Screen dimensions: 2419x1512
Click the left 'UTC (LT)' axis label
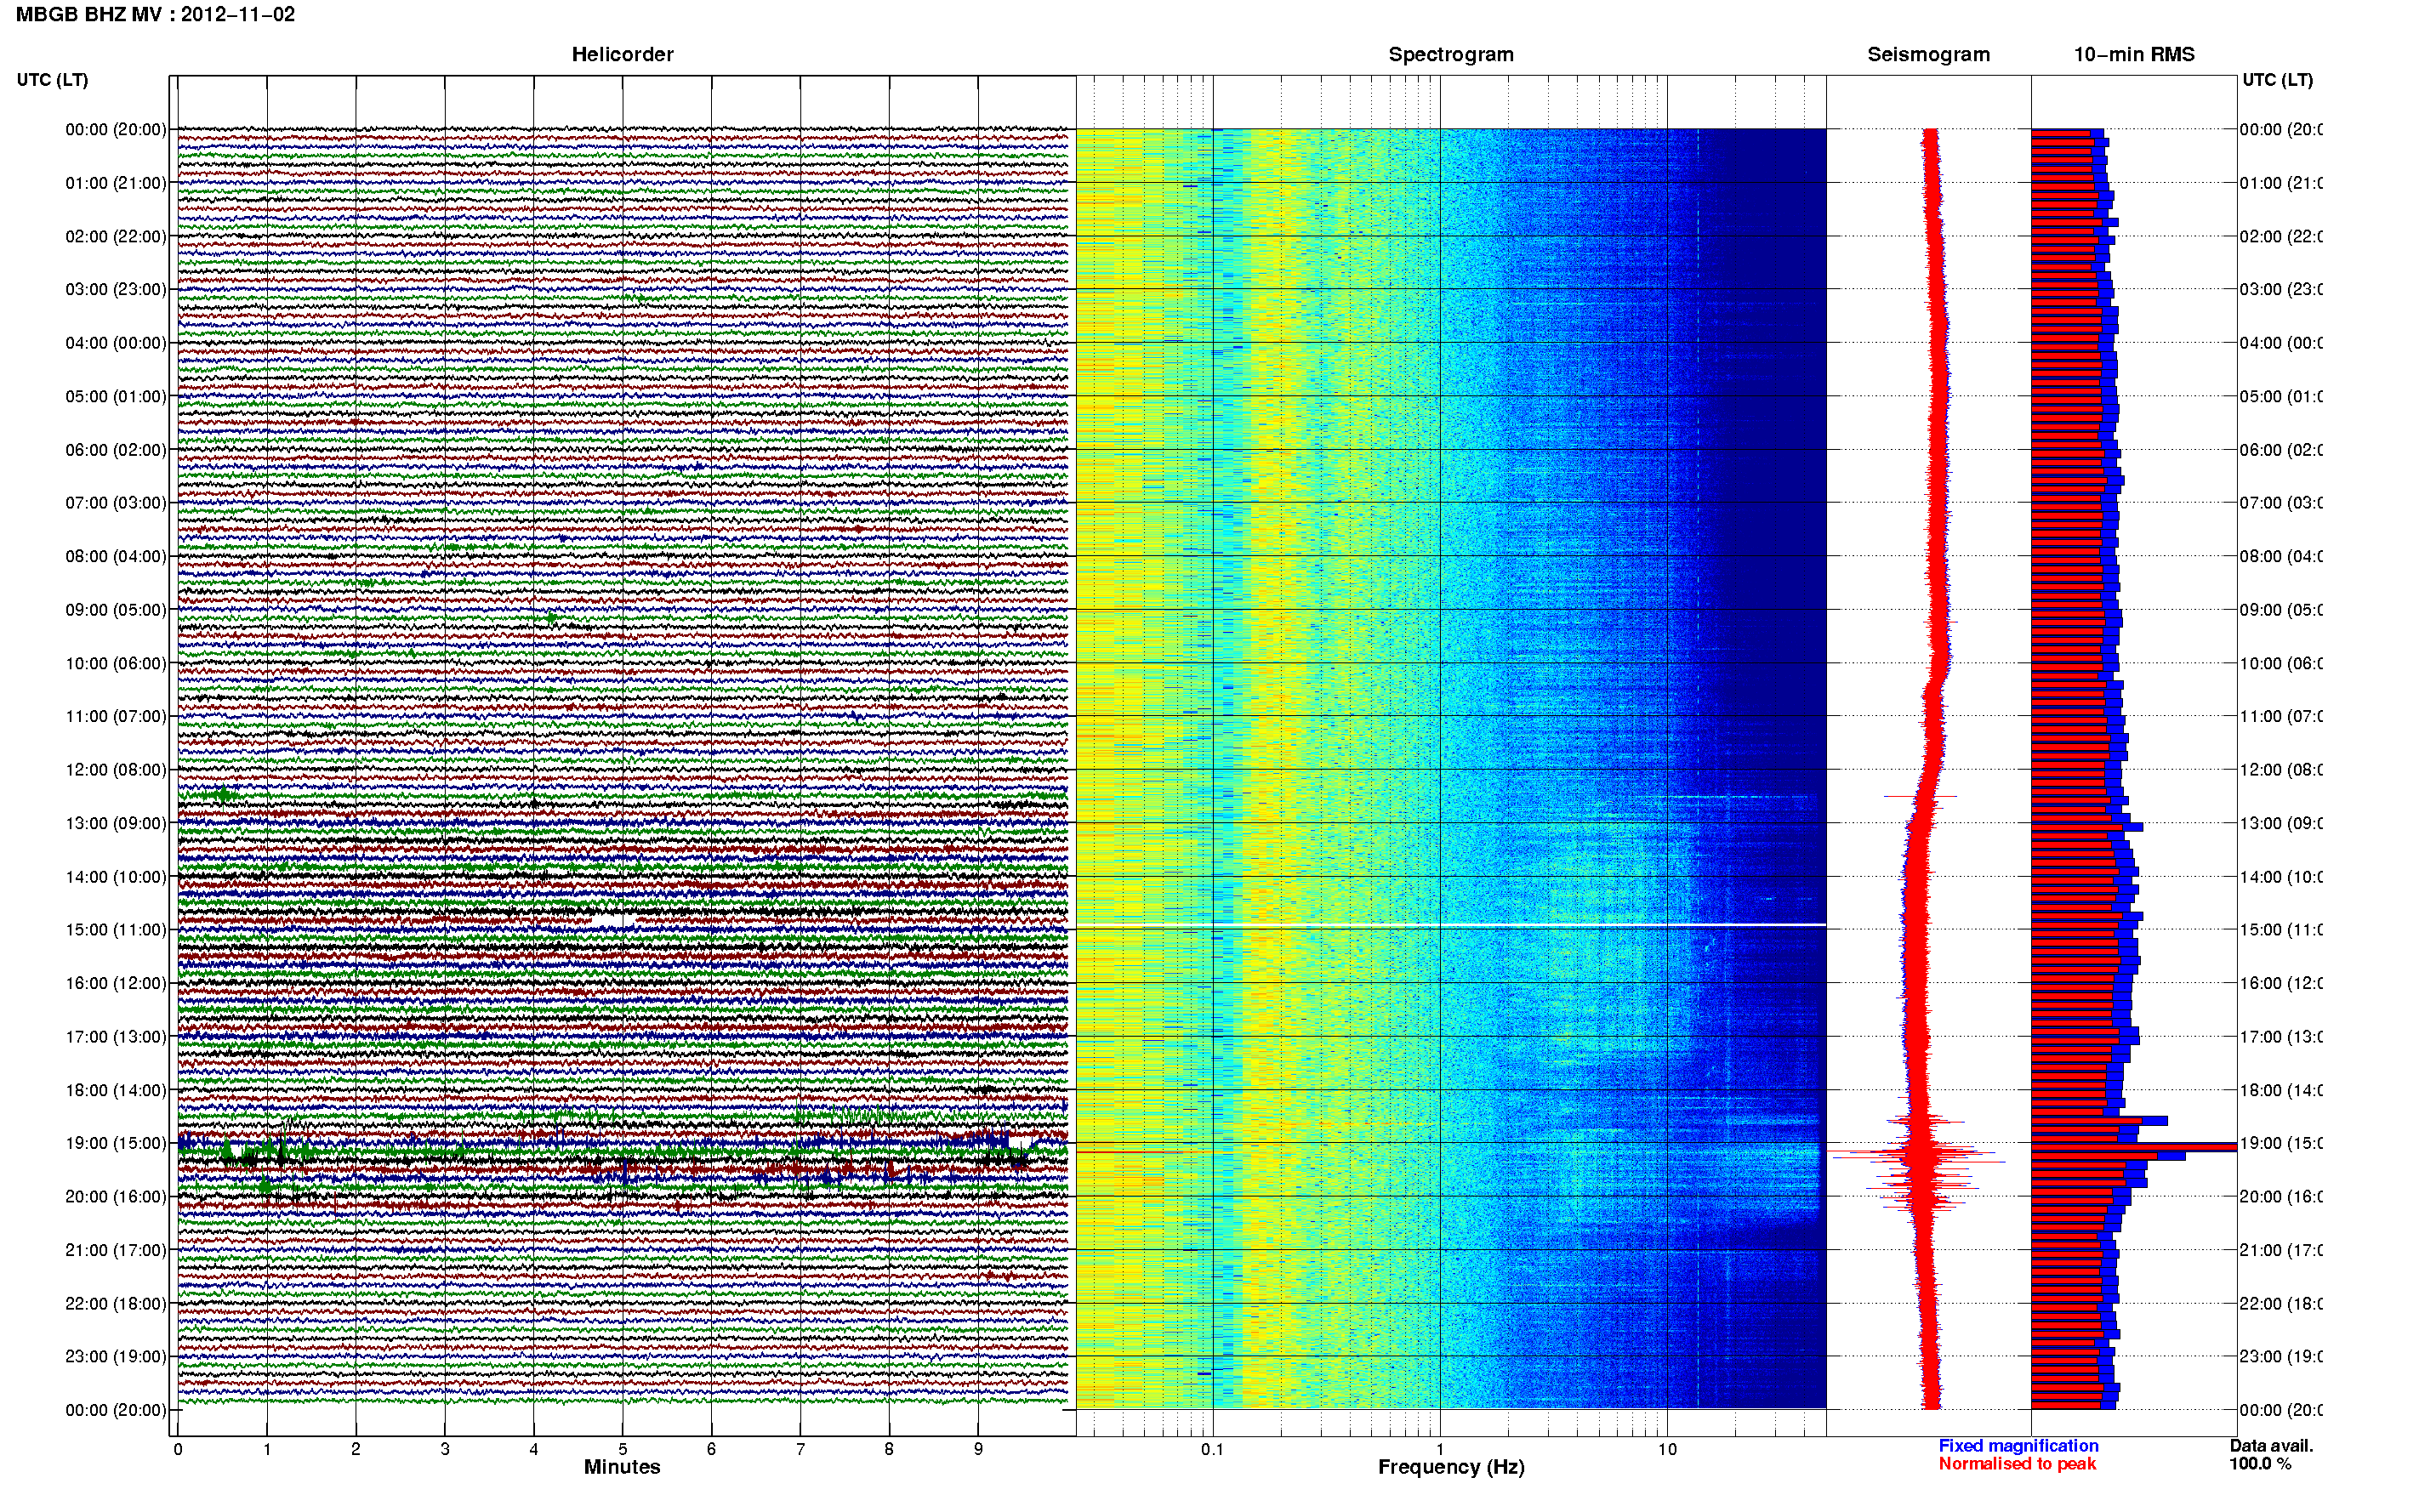[x=52, y=79]
